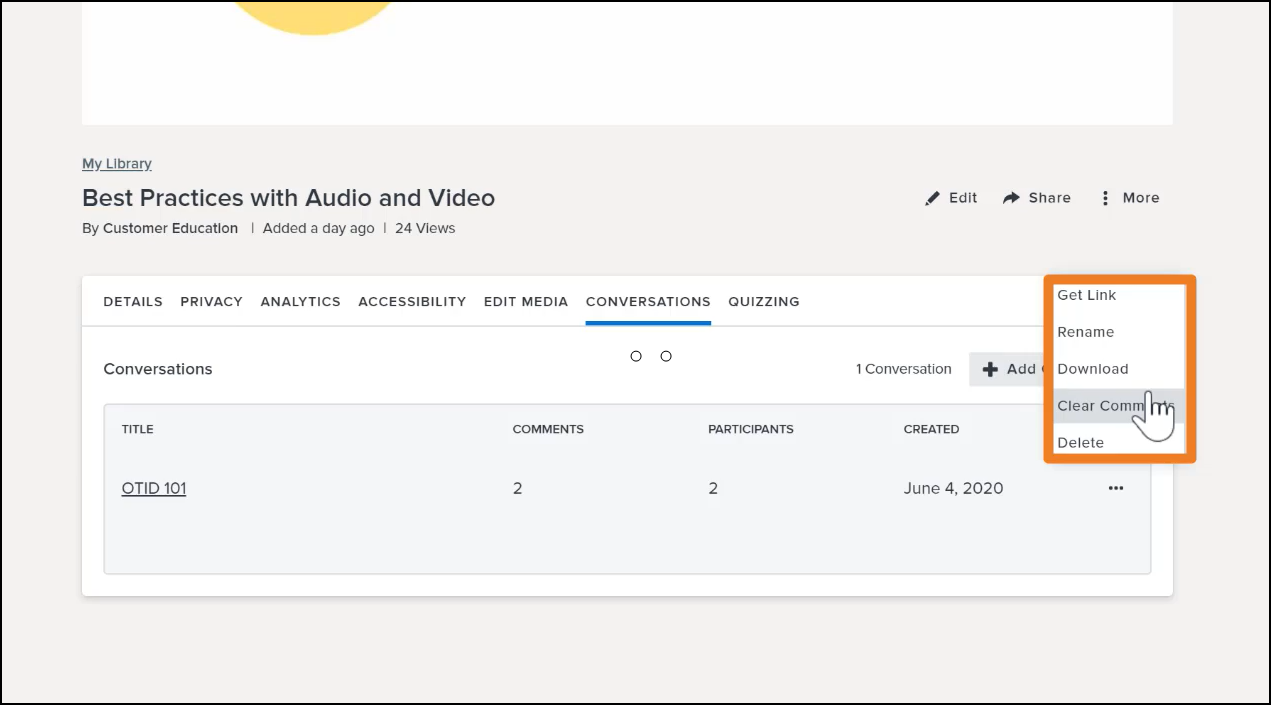1271x705 pixels.
Task: Click the Share button label
Action: 1050,198
